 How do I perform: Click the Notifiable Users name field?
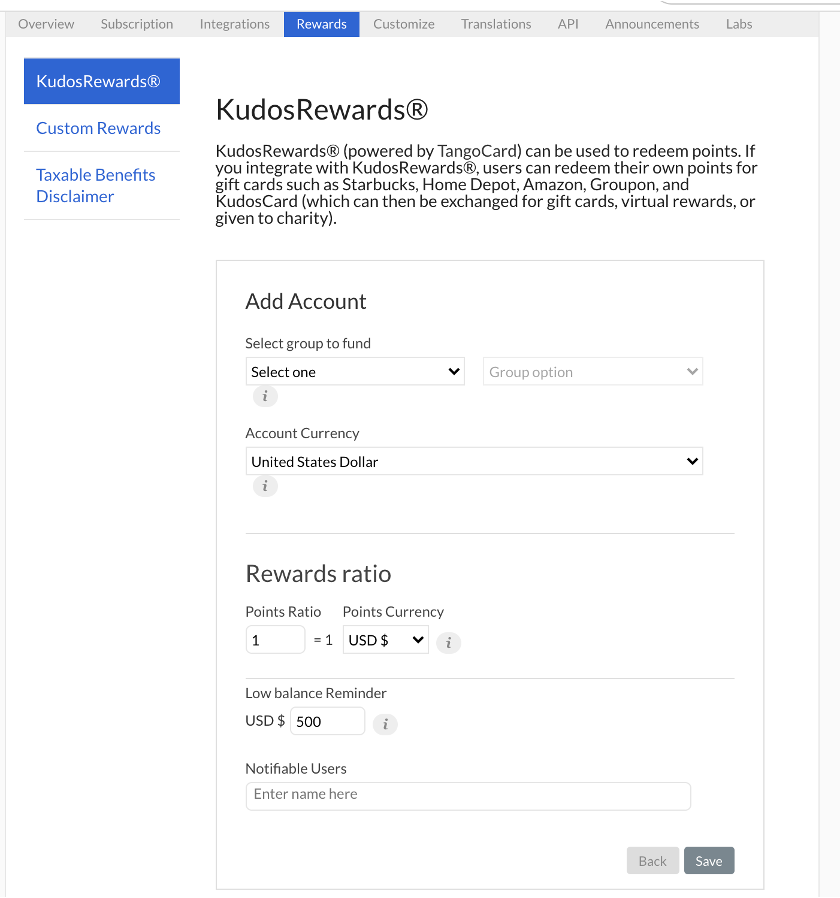(468, 796)
